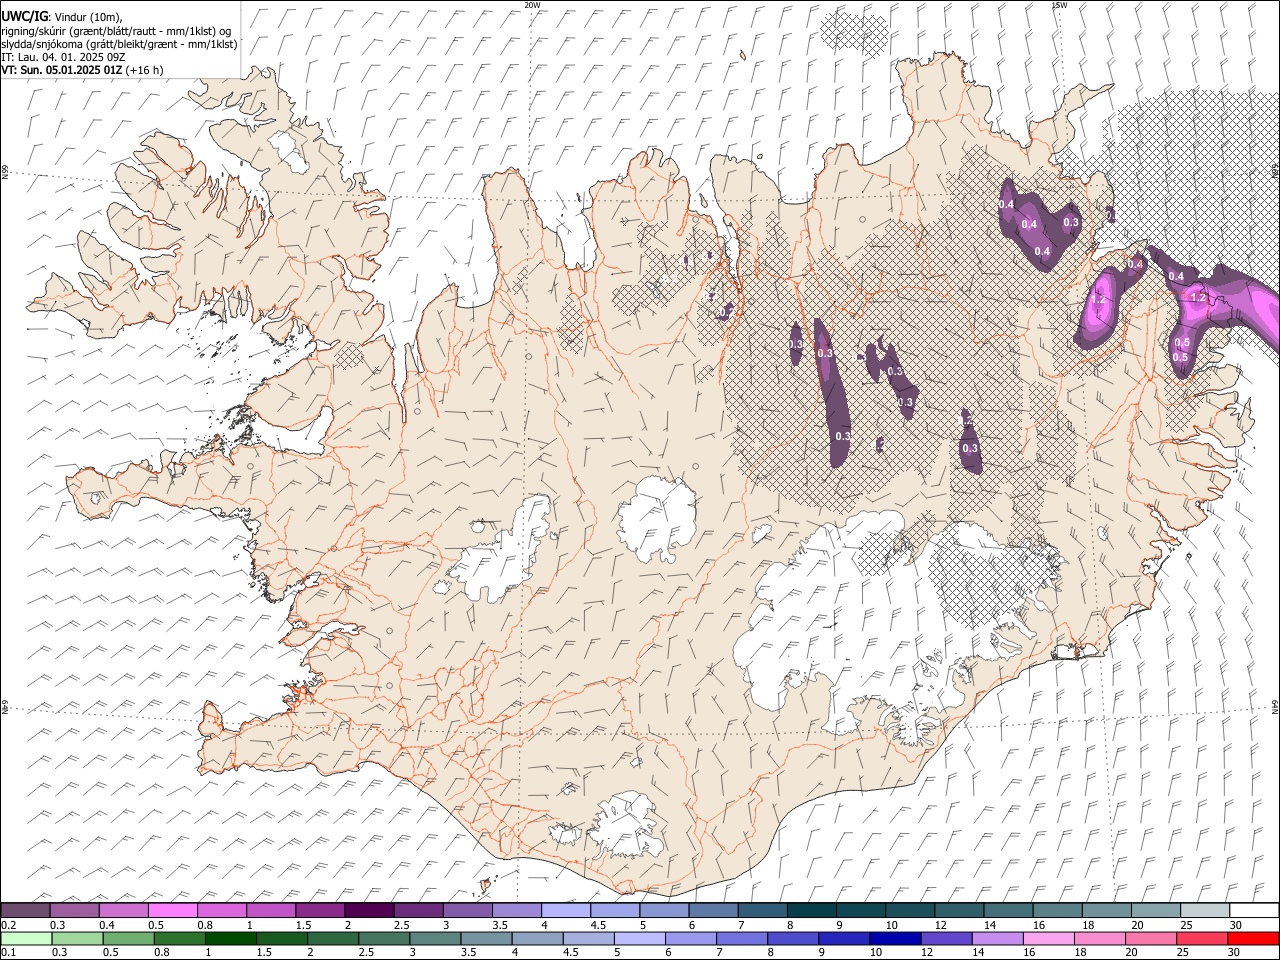The width and height of the screenshot is (1280, 960).
Task: Select the 6 swatch in the rain legend
Action: pos(690,938)
